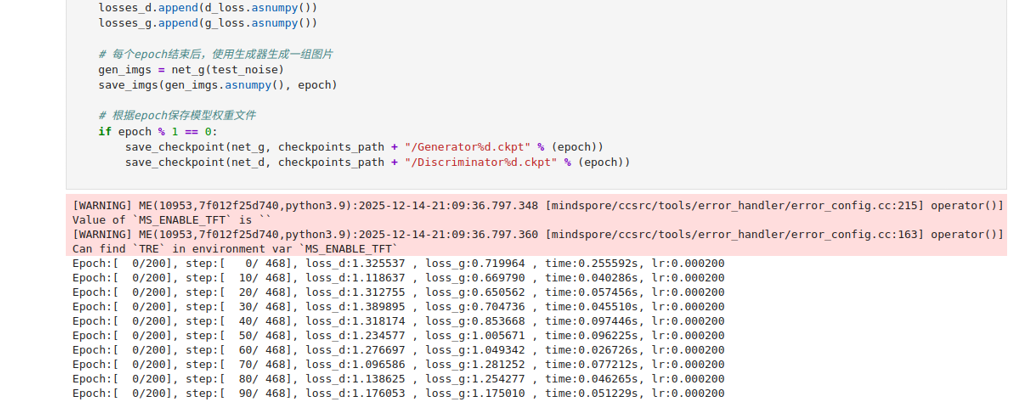The width and height of the screenshot is (1015, 405).
Task: Place cursor on gen_imgs = net_g(test_noise) line
Action: pos(191,70)
